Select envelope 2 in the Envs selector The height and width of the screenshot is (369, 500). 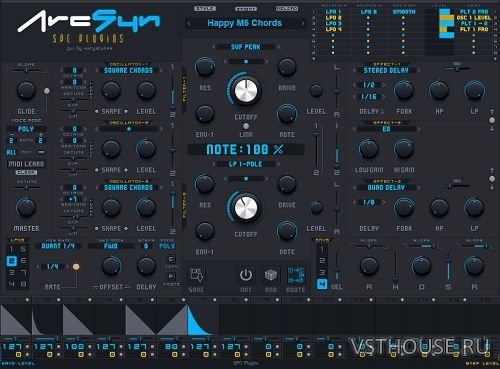point(322,261)
